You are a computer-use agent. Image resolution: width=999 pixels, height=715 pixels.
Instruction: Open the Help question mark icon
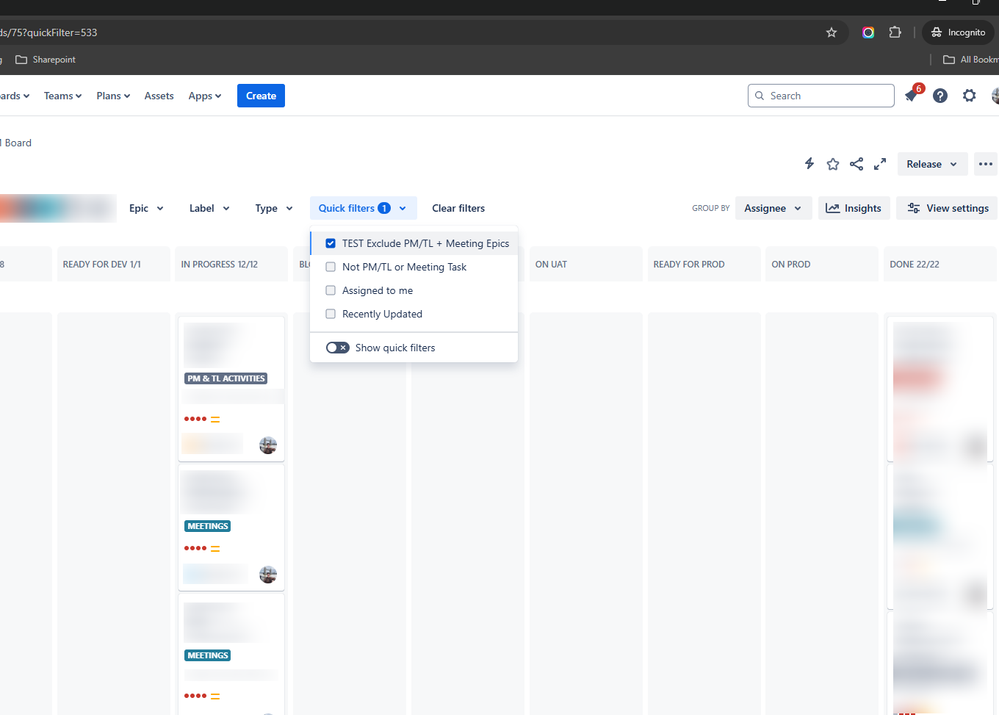[940, 96]
